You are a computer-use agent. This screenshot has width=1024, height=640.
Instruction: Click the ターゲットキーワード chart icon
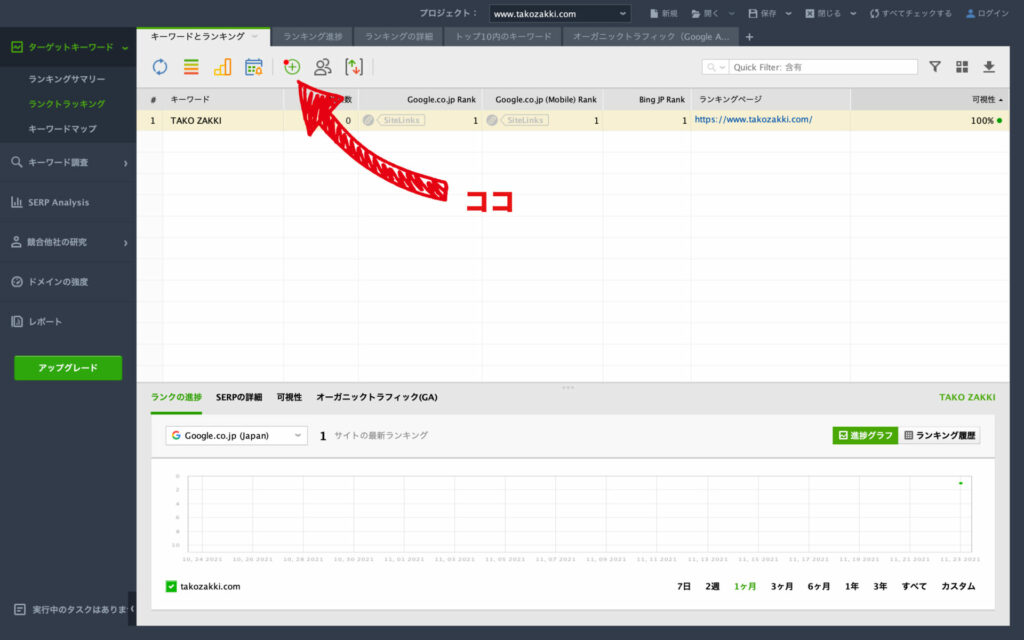[x=17, y=47]
